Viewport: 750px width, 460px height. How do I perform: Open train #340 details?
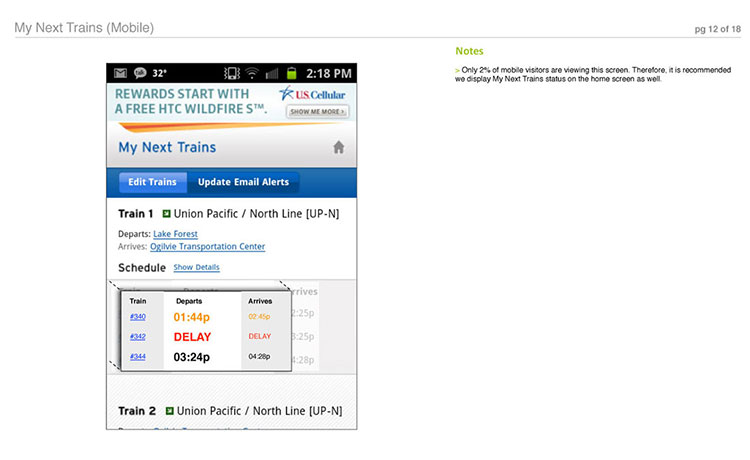point(138,317)
